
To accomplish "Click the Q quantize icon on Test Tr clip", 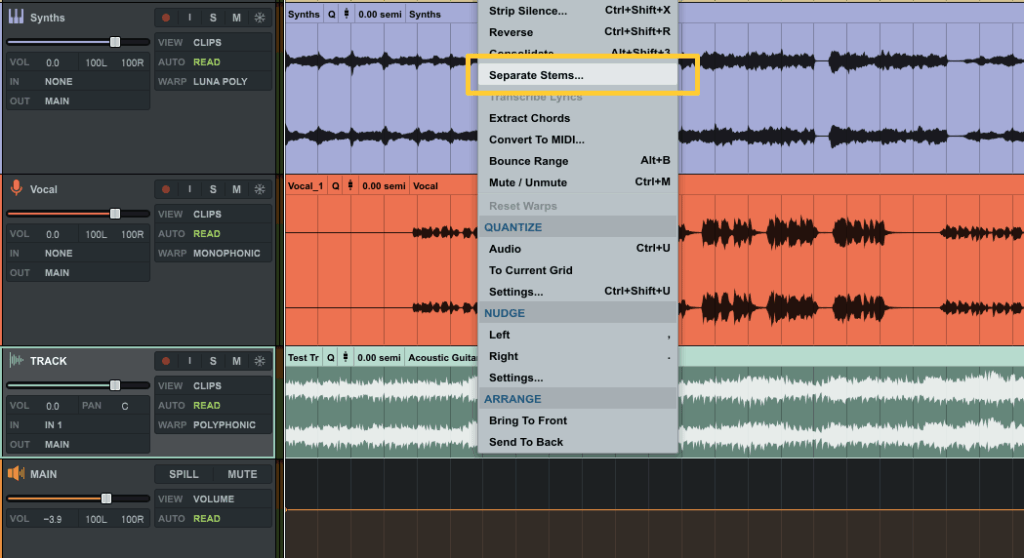I will pyautogui.click(x=330, y=358).
